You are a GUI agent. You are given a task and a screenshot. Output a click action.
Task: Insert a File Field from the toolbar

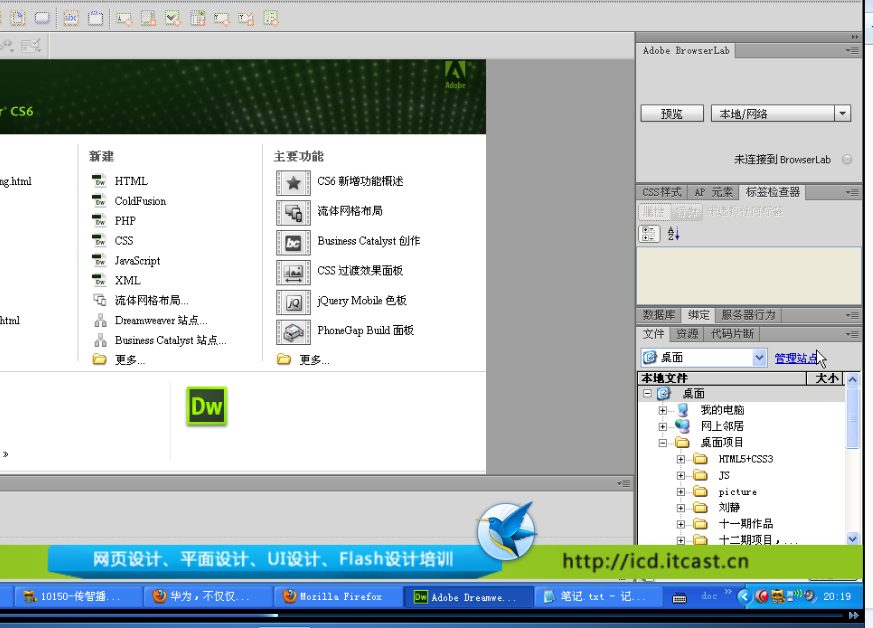tap(18, 18)
